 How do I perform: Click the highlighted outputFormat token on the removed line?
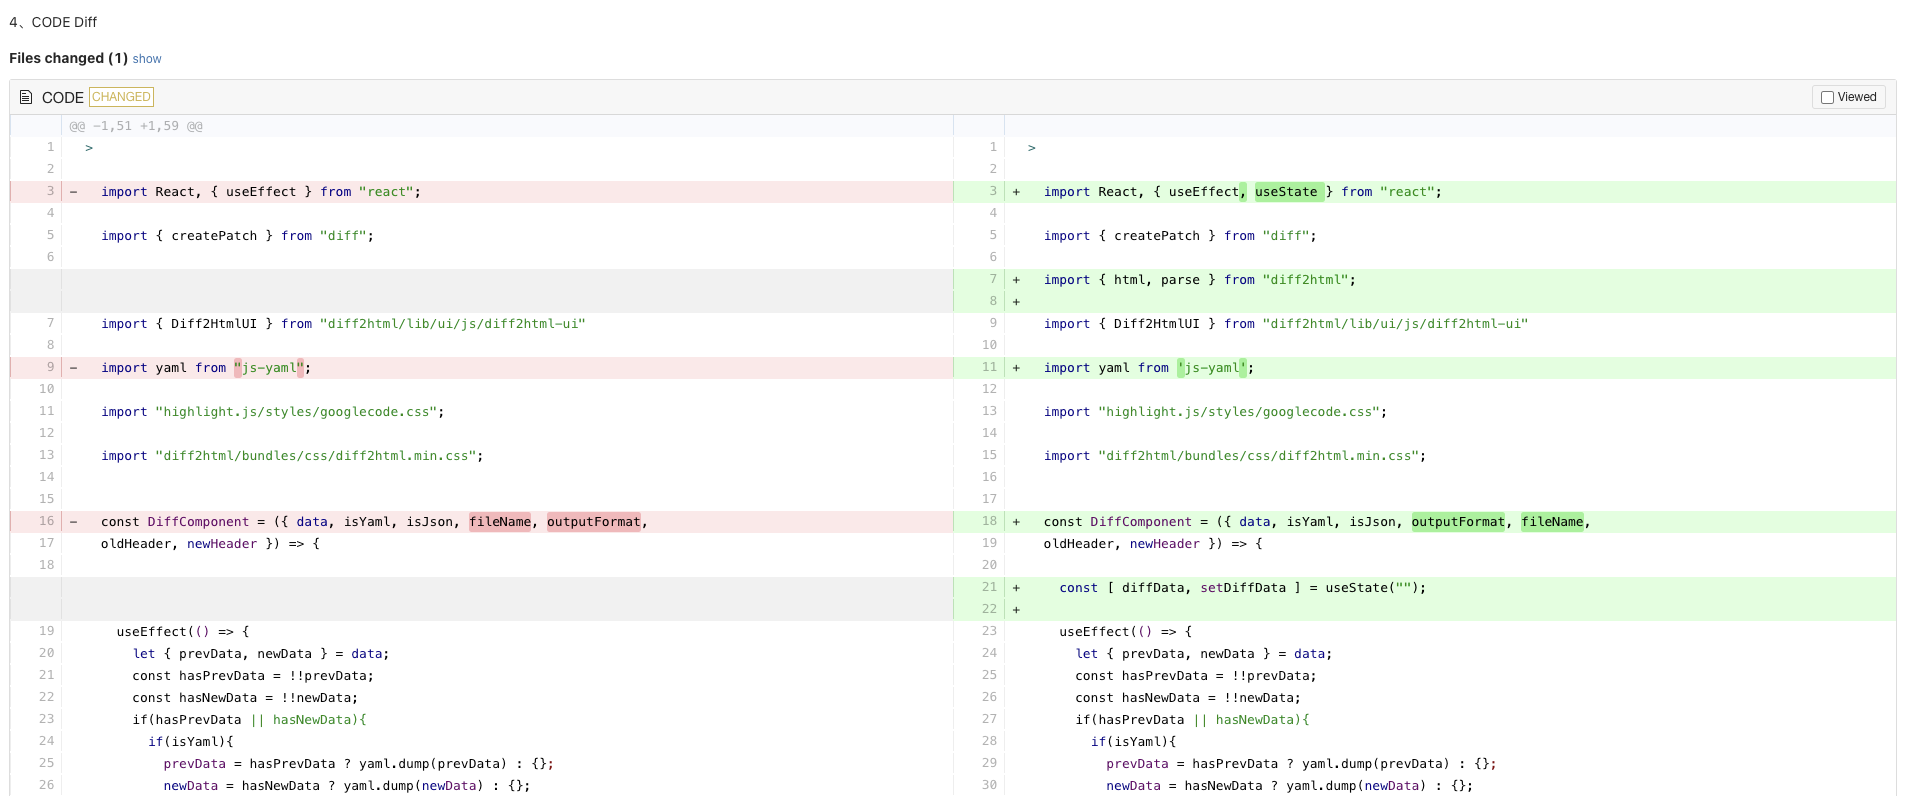pyautogui.click(x=593, y=522)
